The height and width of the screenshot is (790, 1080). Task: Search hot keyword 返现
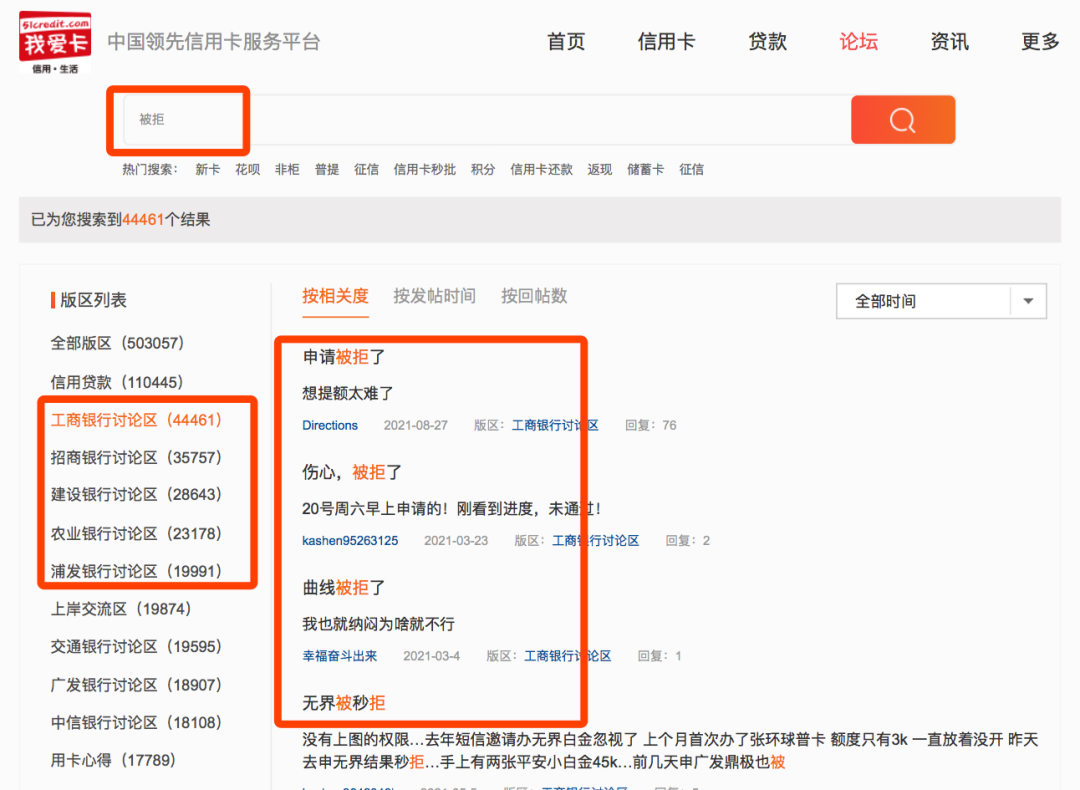pos(599,169)
